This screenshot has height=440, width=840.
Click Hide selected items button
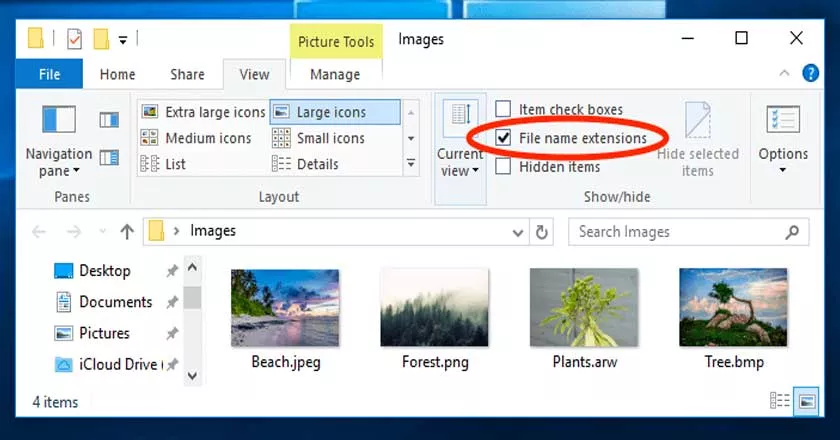click(x=698, y=139)
